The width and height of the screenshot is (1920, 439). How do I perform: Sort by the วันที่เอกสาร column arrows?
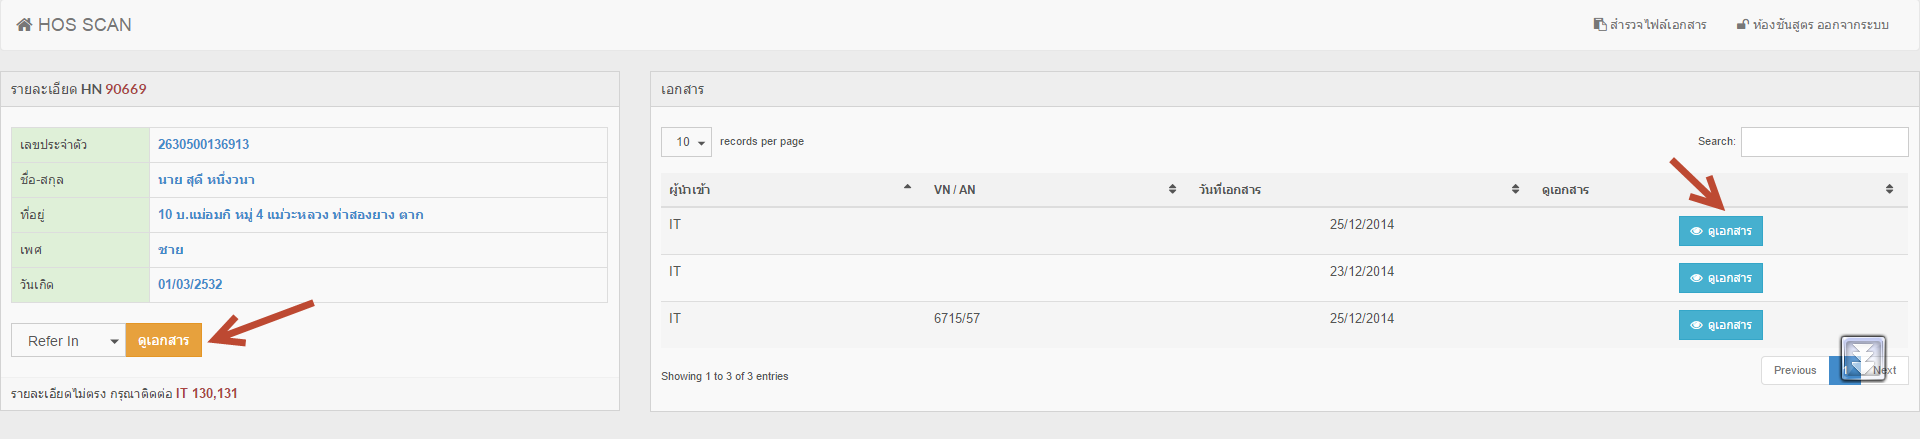(1515, 189)
